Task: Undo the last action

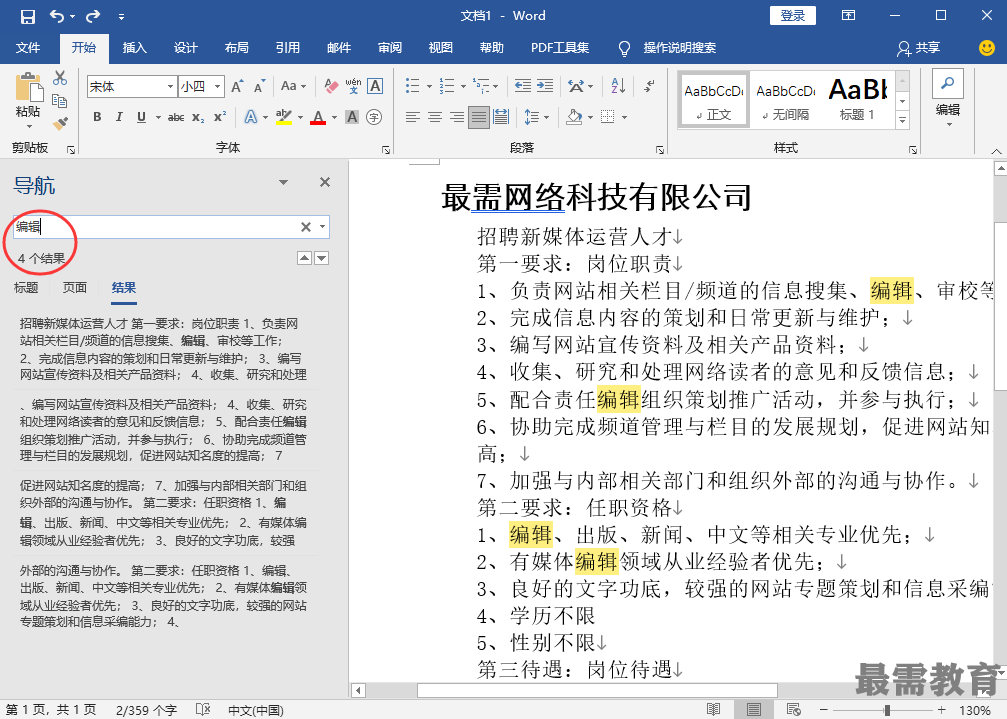Action: click(57, 16)
